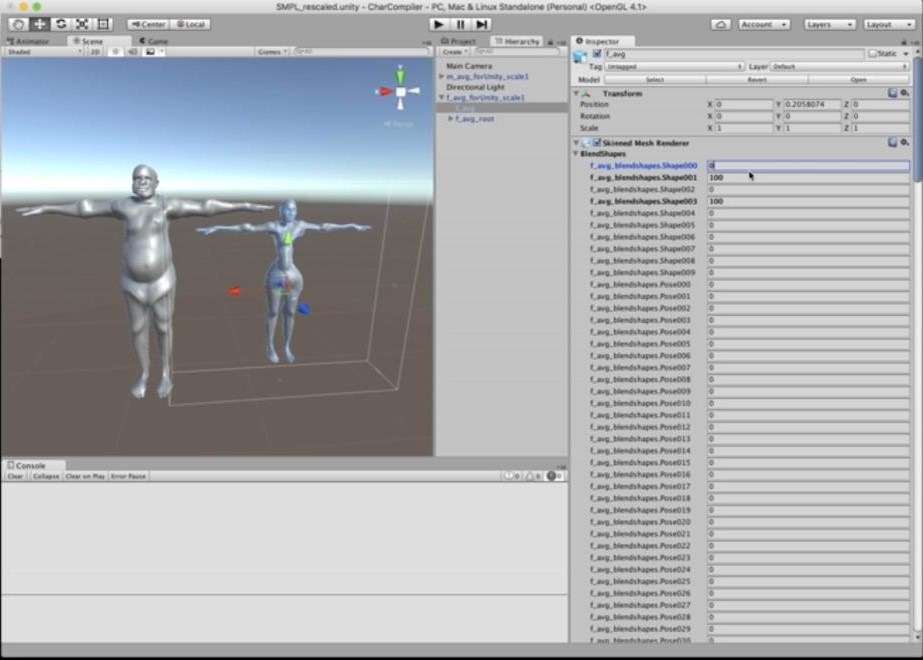
Task: Open the Static options dropdown arrow
Action: [x=906, y=54]
